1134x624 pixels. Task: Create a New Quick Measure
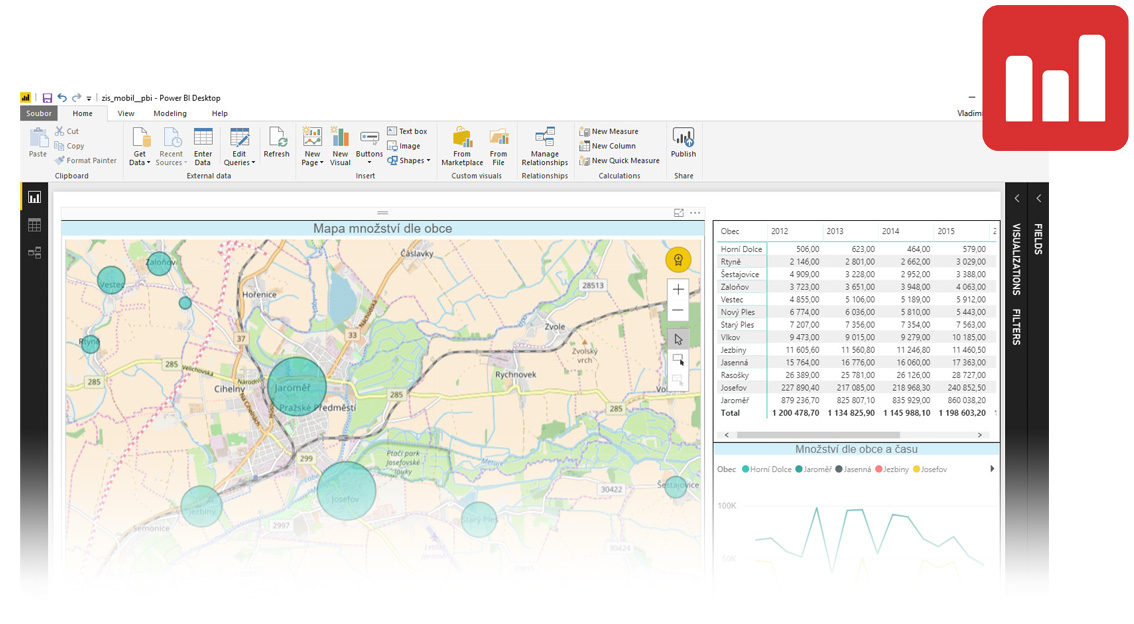point(619,161)
